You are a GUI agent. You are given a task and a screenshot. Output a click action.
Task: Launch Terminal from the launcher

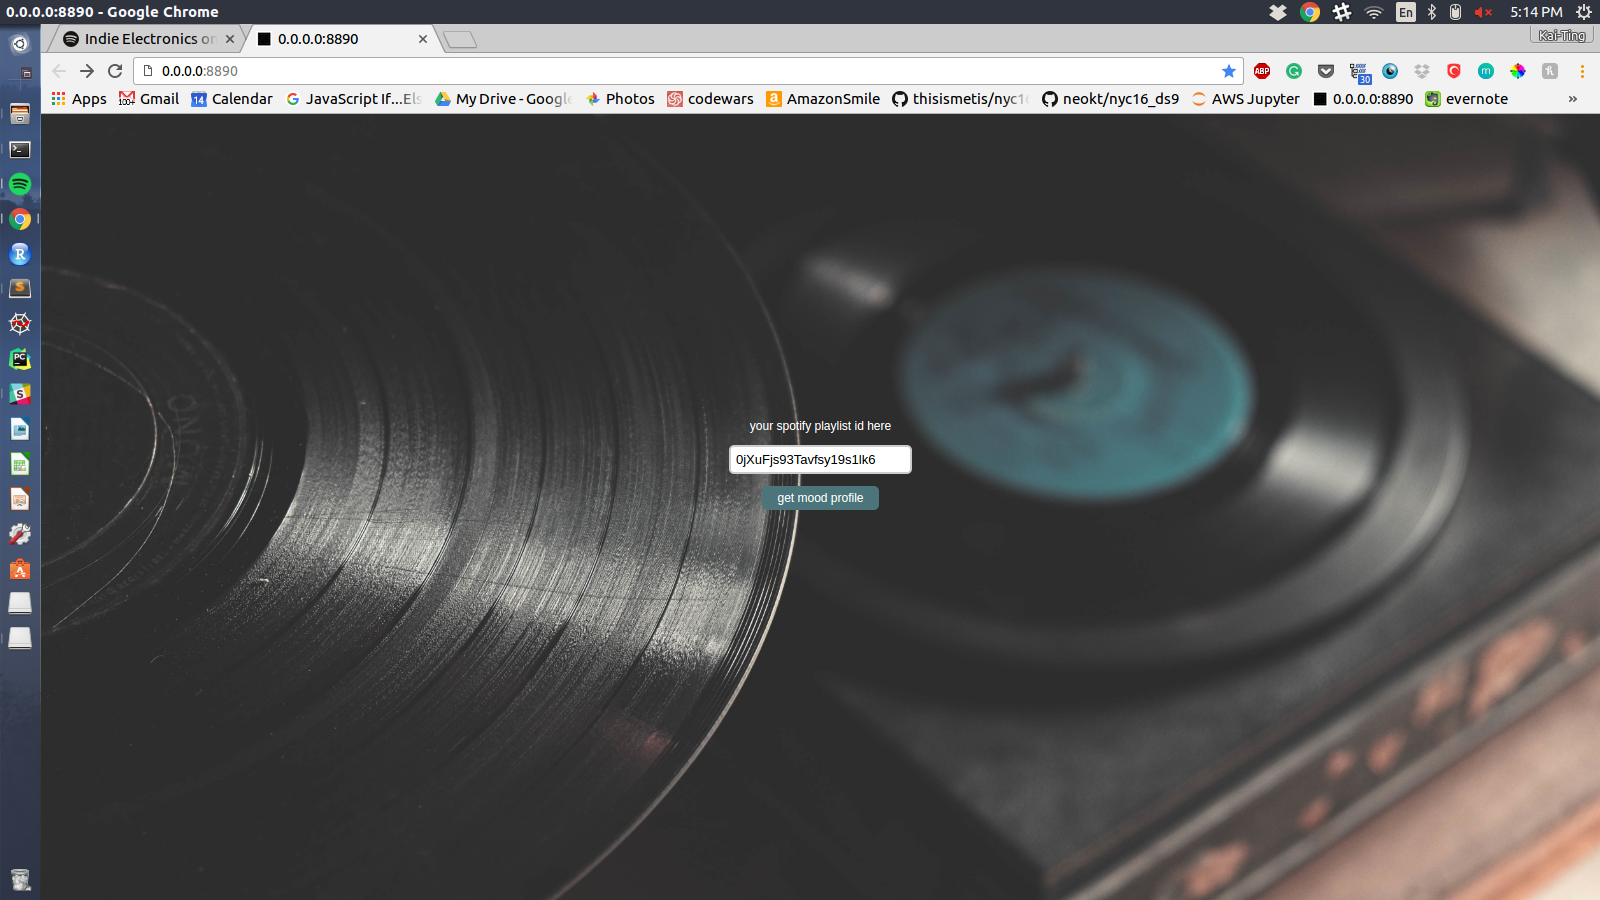[20, 149]
